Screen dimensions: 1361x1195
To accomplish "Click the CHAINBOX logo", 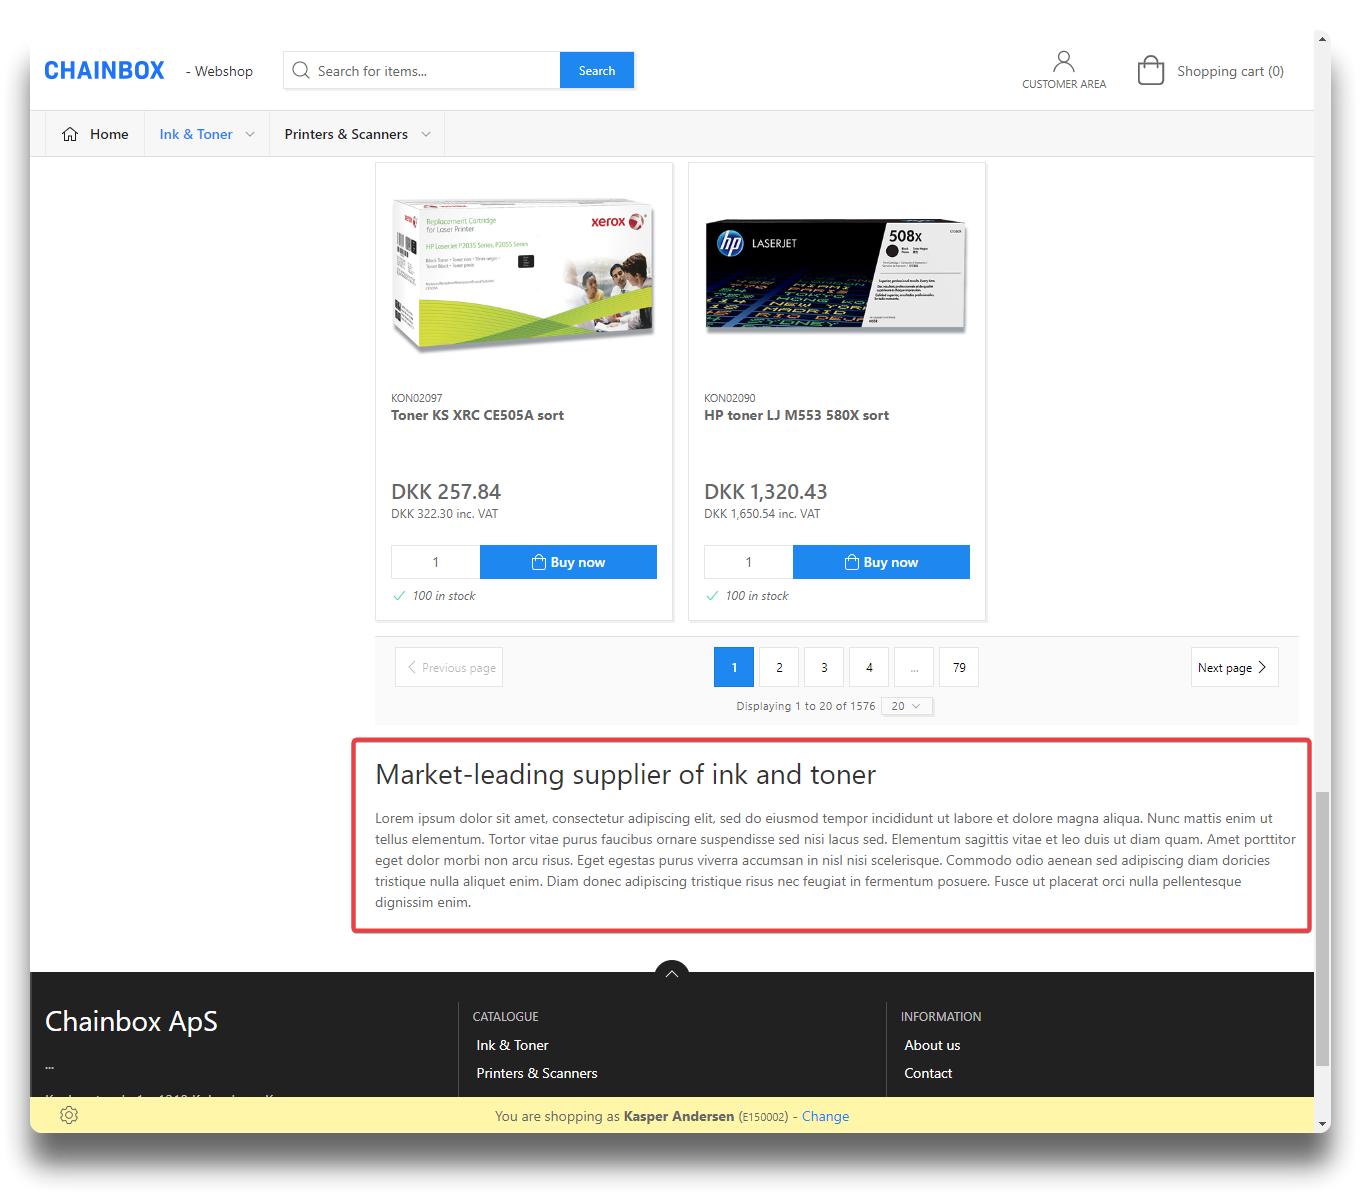I will tap(105, 71).
